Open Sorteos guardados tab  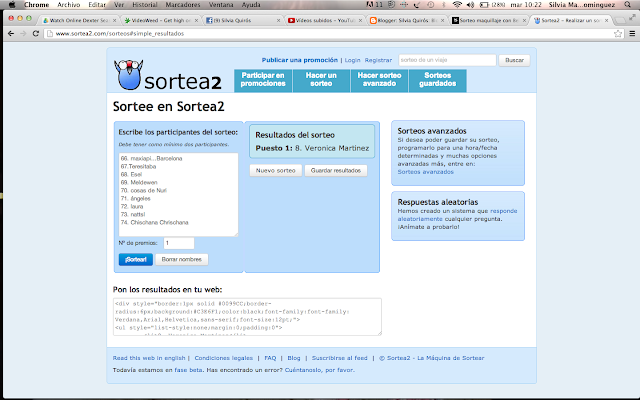click(437, 80)
